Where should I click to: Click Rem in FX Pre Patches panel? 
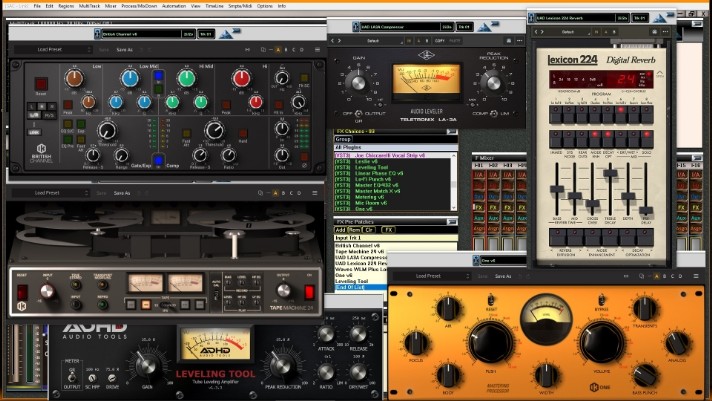tap(354, 230)
